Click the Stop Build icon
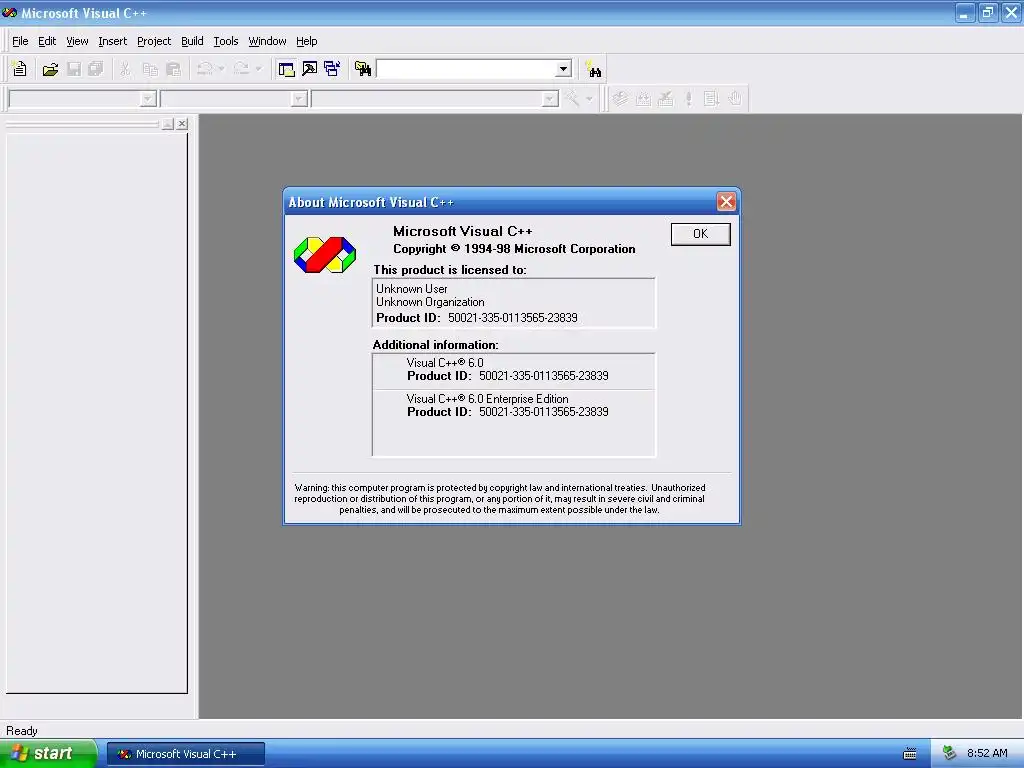The image size is (1024, 768). [x=665, y=99]
